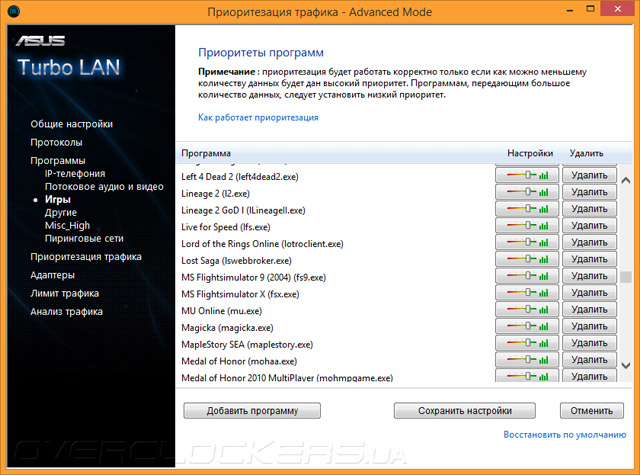Remove MapleStory SEA entry
Image resolution: width=640 pixels, height=475 pixels.
point(589,343)
